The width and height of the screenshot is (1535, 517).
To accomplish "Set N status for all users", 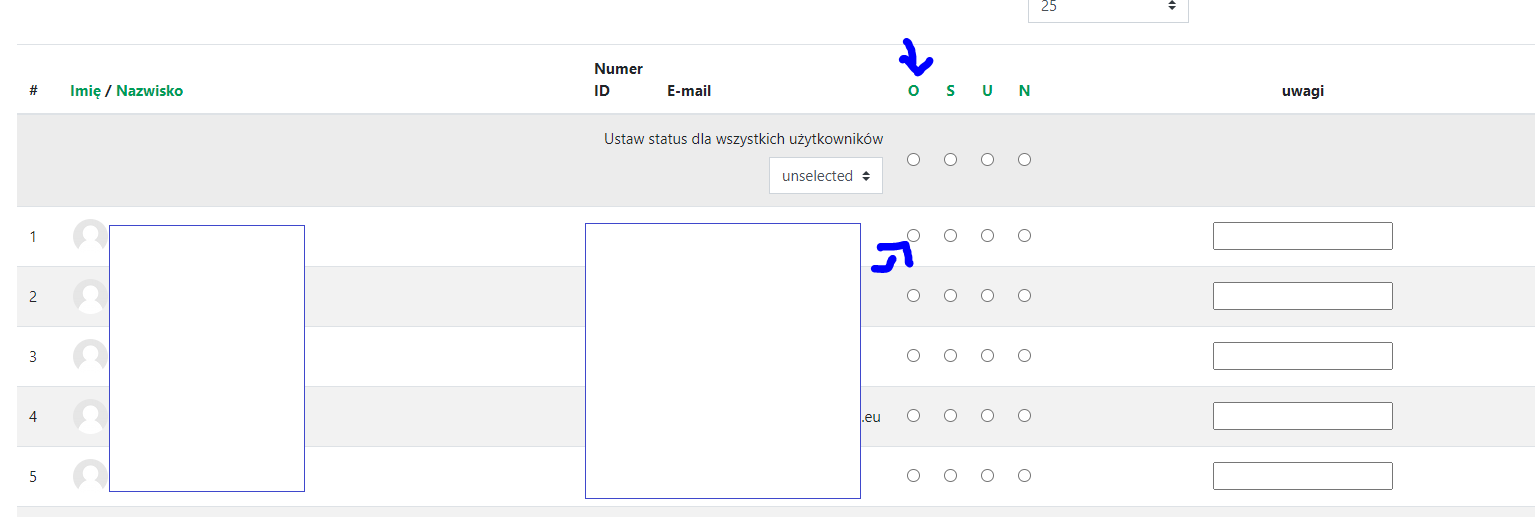I will 1024,160.
